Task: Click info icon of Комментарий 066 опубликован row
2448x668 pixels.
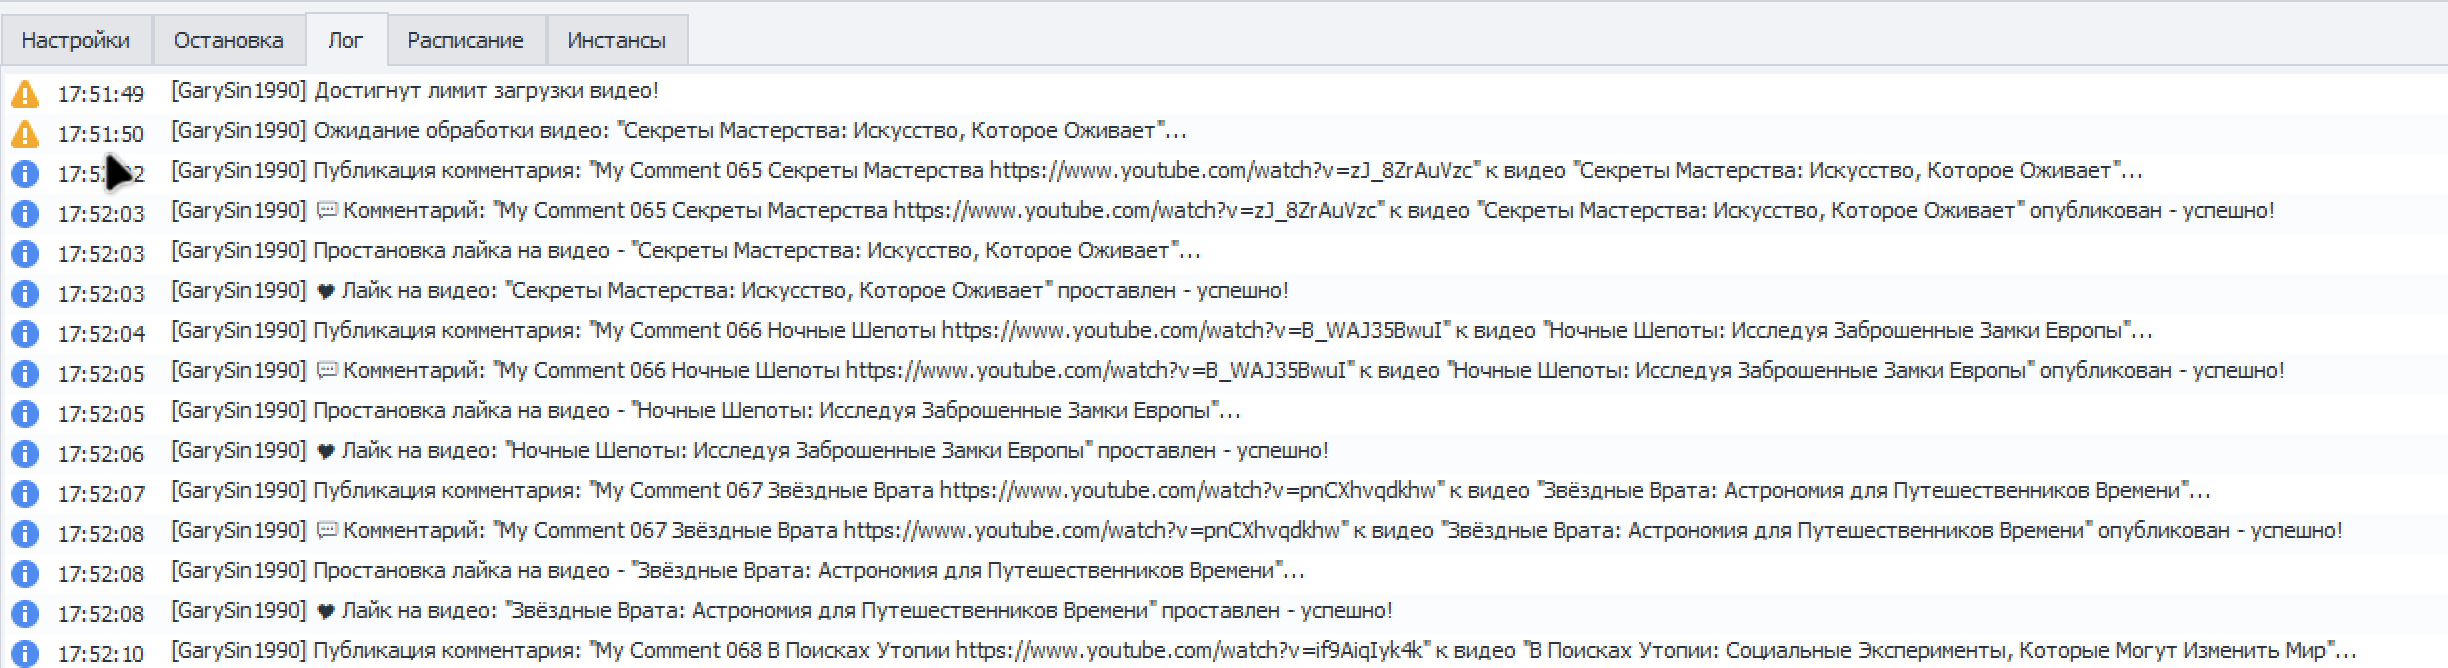Action: pos(25,373)
